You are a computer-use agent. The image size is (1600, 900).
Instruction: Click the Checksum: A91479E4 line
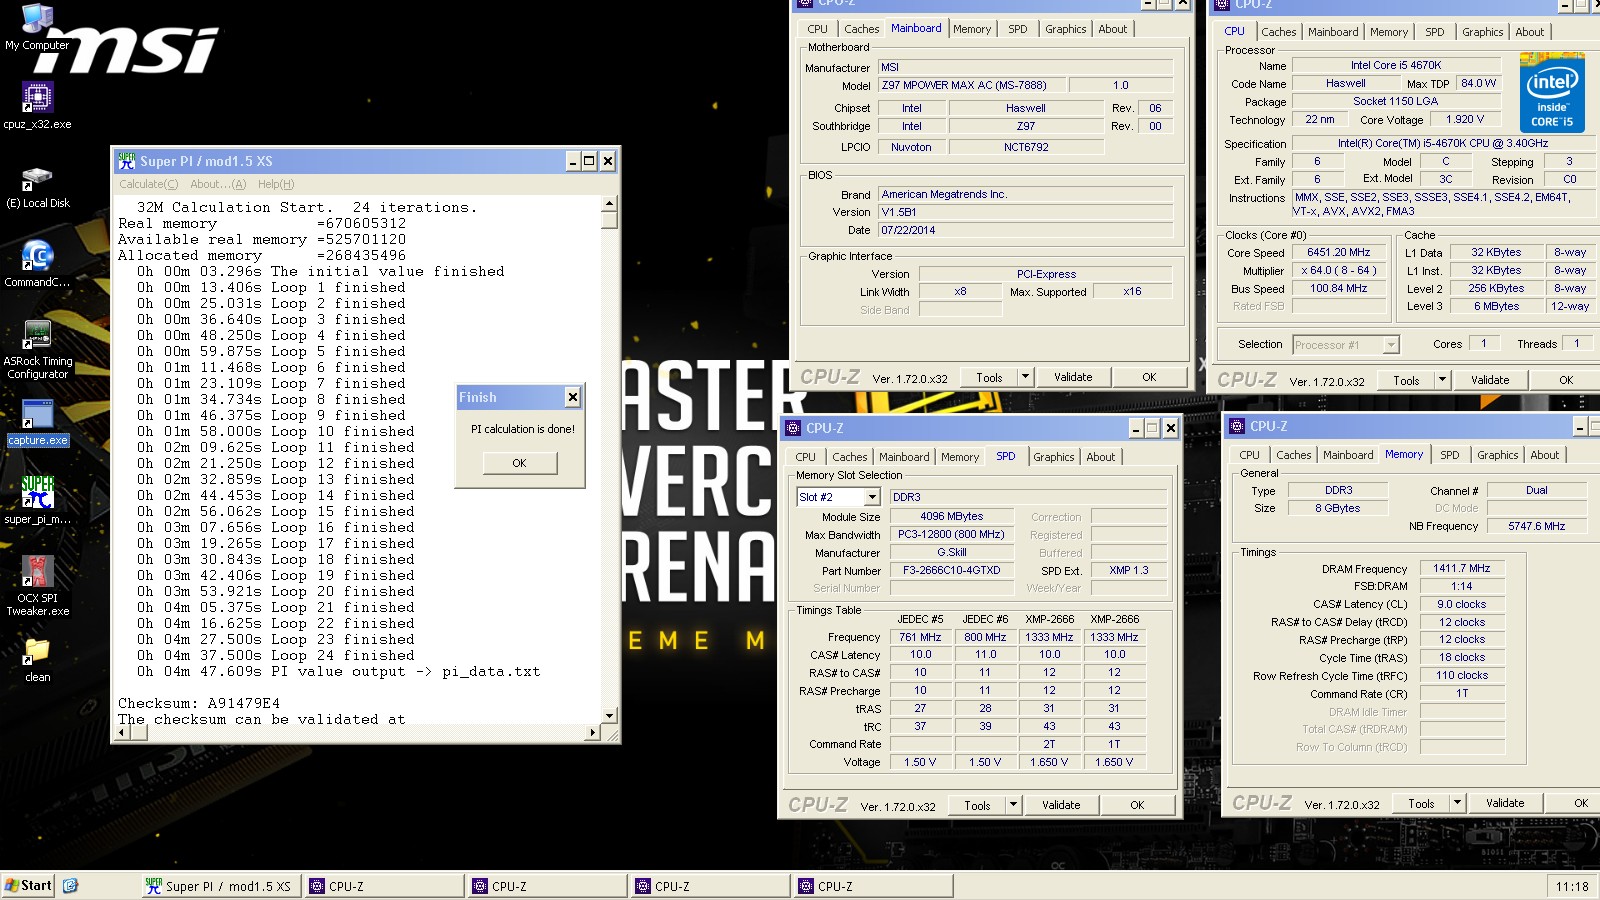tap(199, 703)
